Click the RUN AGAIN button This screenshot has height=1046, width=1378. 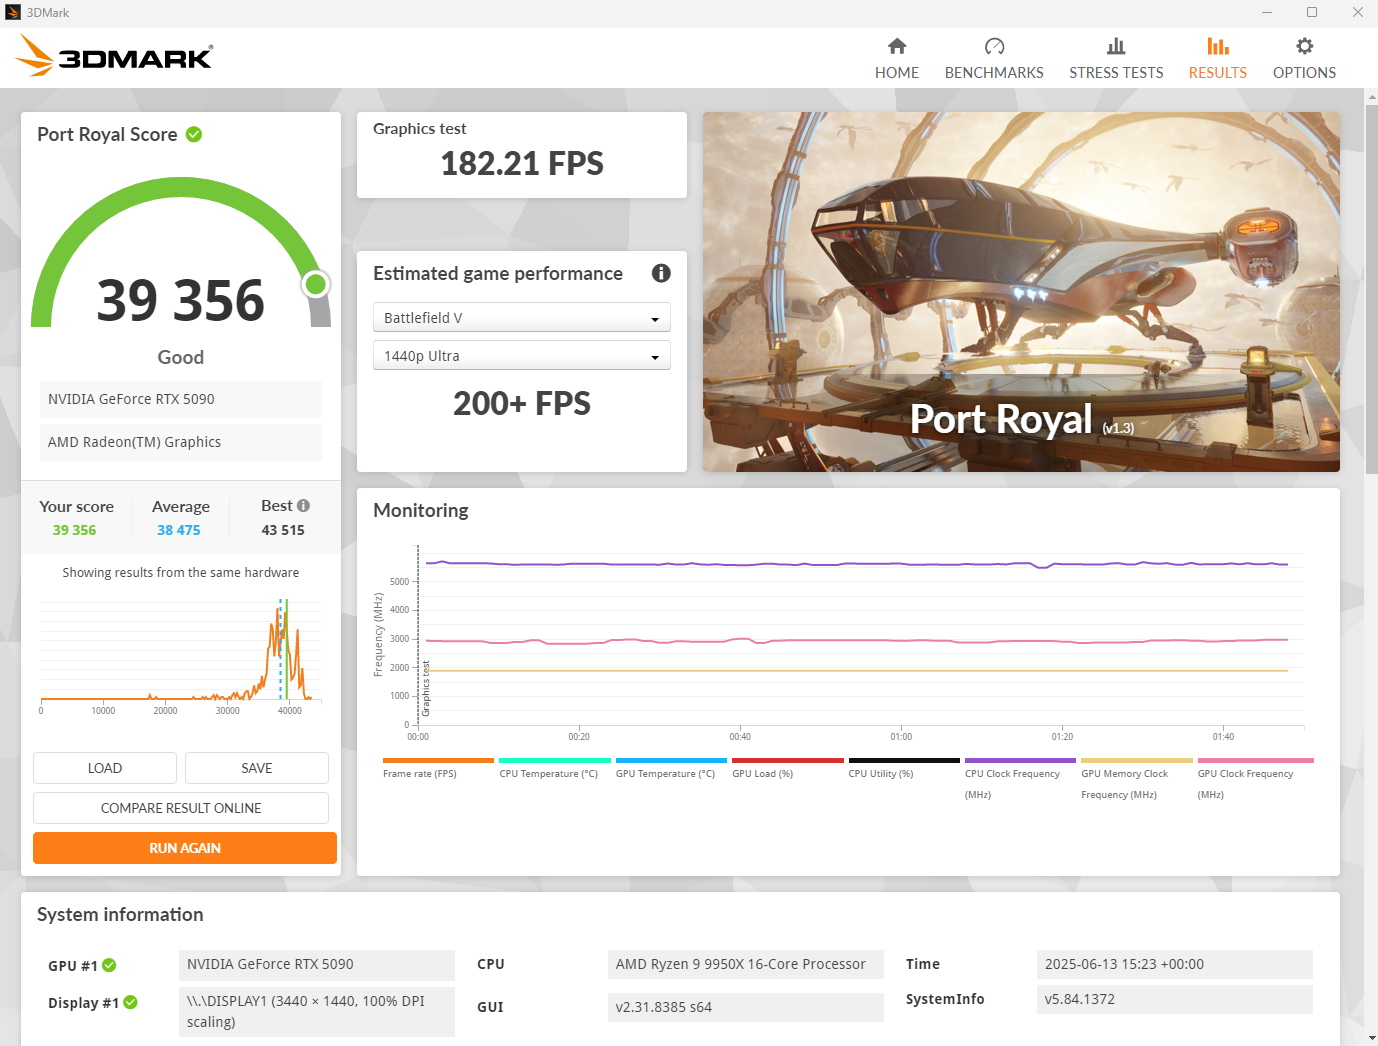tap(184, 847)
